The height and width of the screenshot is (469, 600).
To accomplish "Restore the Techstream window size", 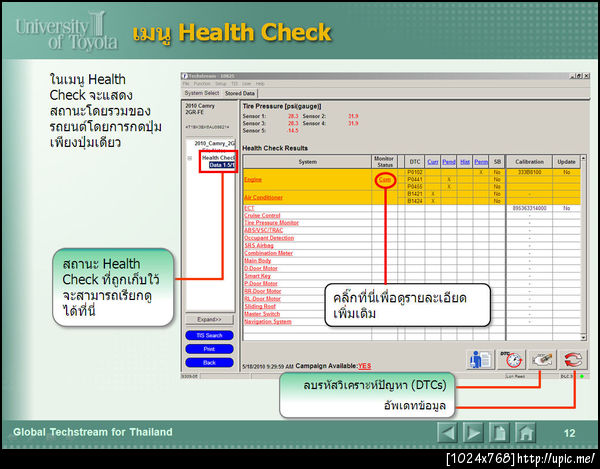I will point(580,76).
